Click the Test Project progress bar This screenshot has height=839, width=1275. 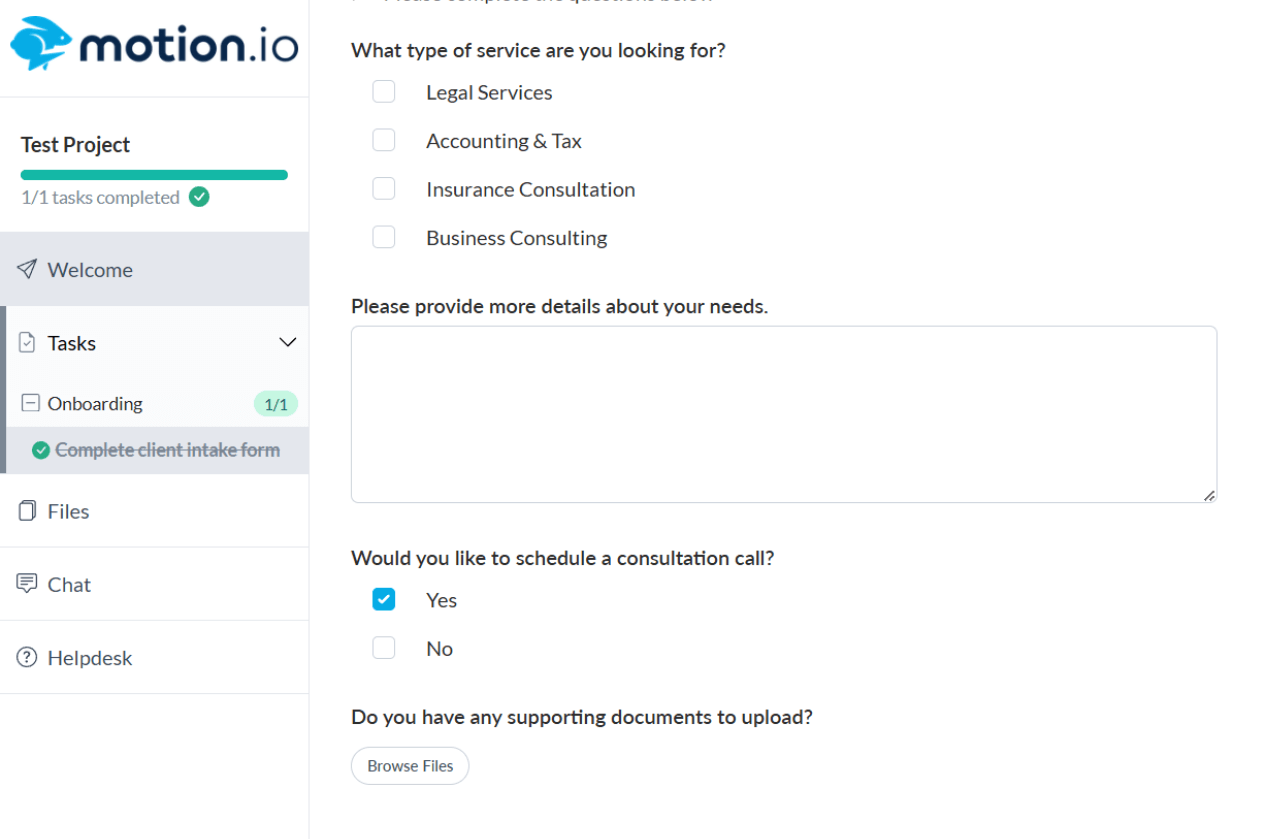tap(154, 175)
